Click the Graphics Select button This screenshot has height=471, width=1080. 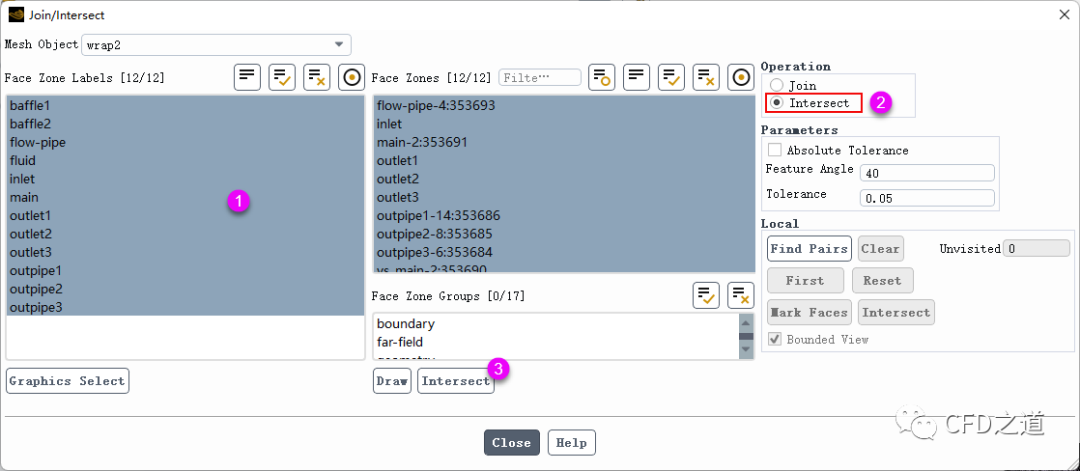[x=68, y=381]
